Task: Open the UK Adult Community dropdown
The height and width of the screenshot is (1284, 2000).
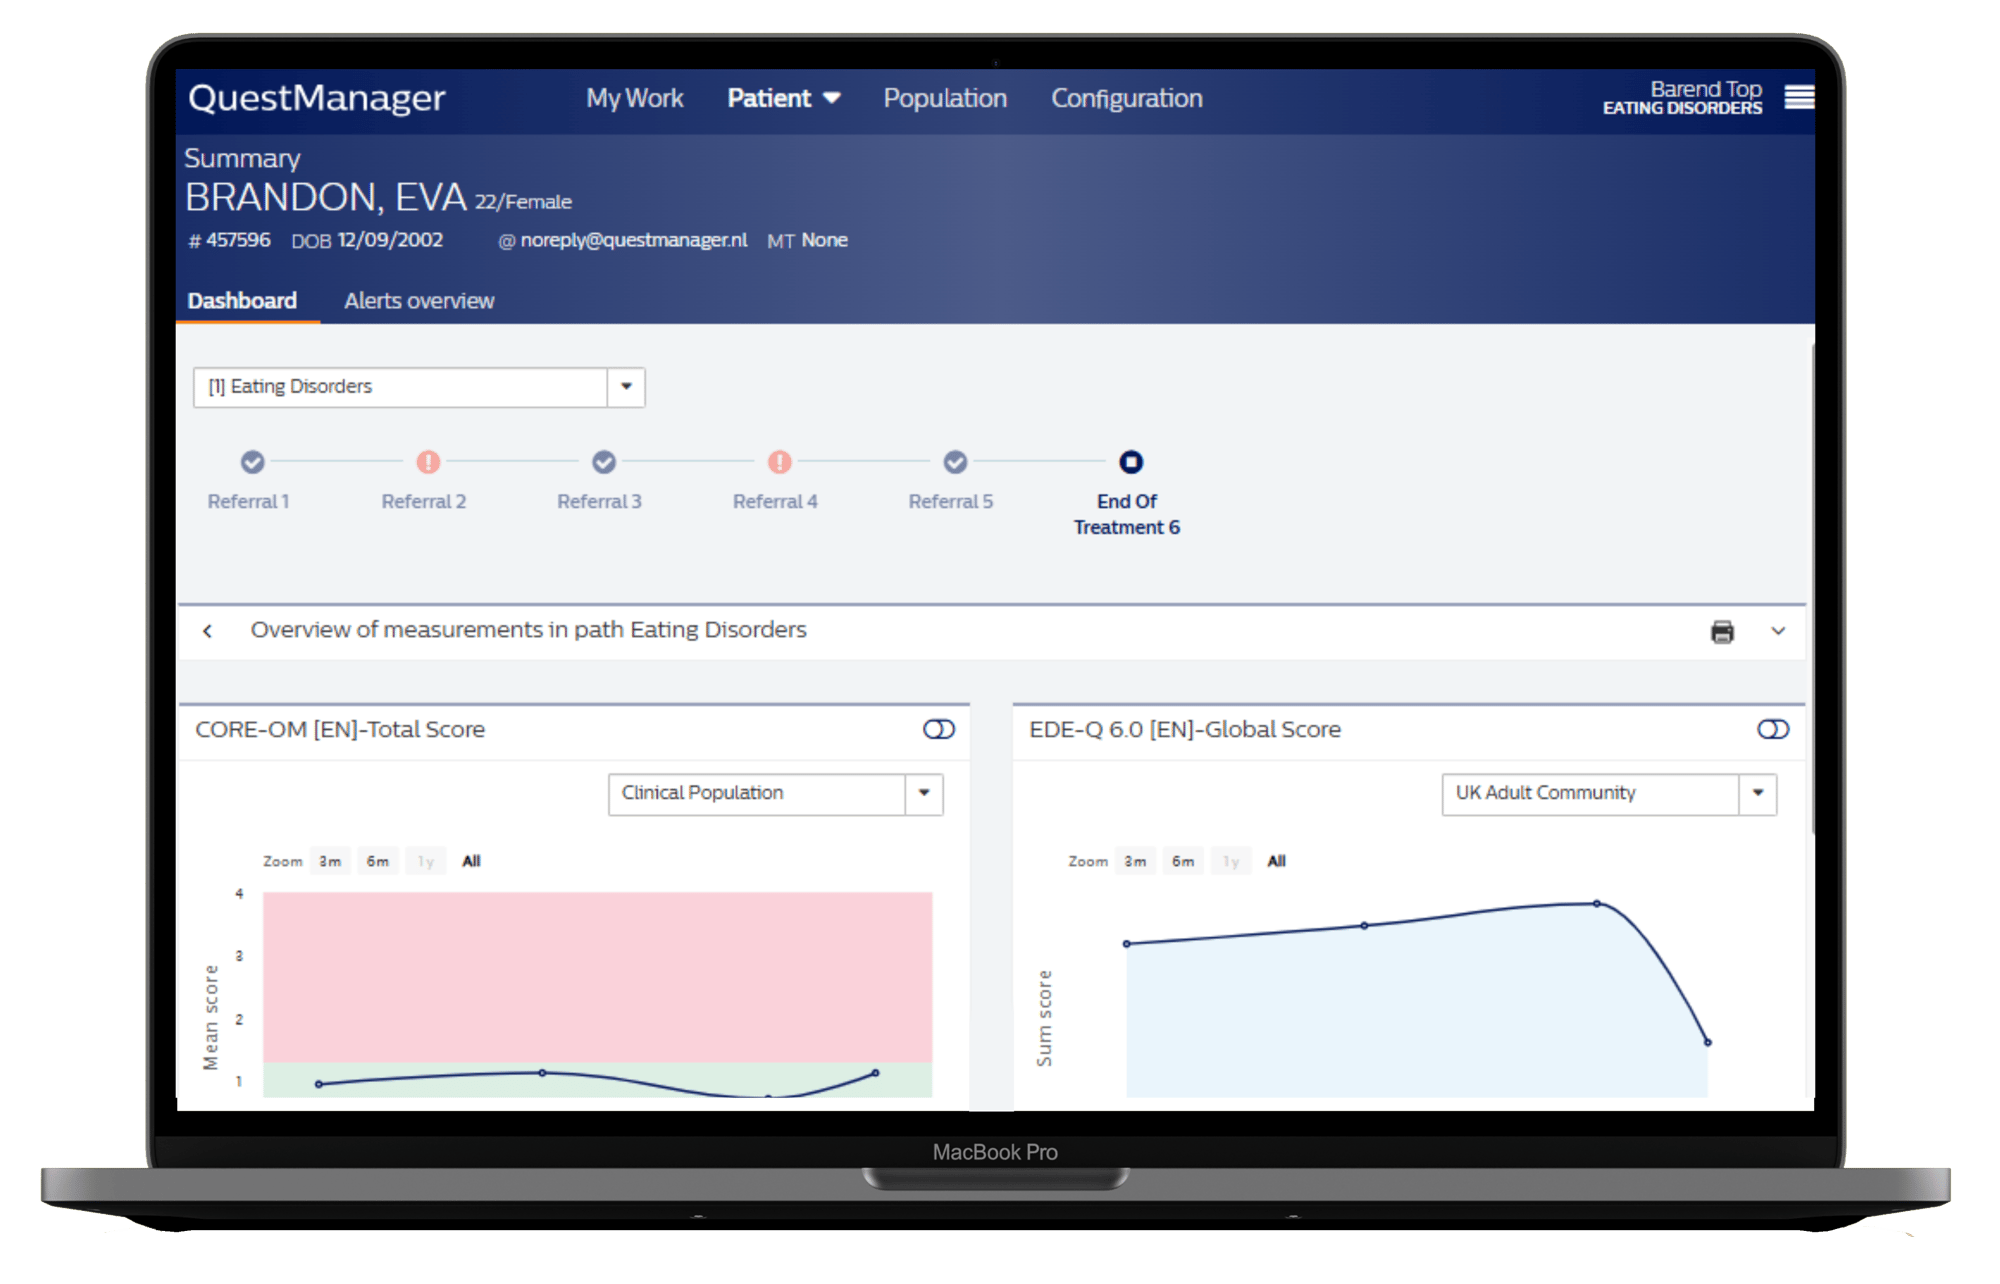Action: [1758, 793]
